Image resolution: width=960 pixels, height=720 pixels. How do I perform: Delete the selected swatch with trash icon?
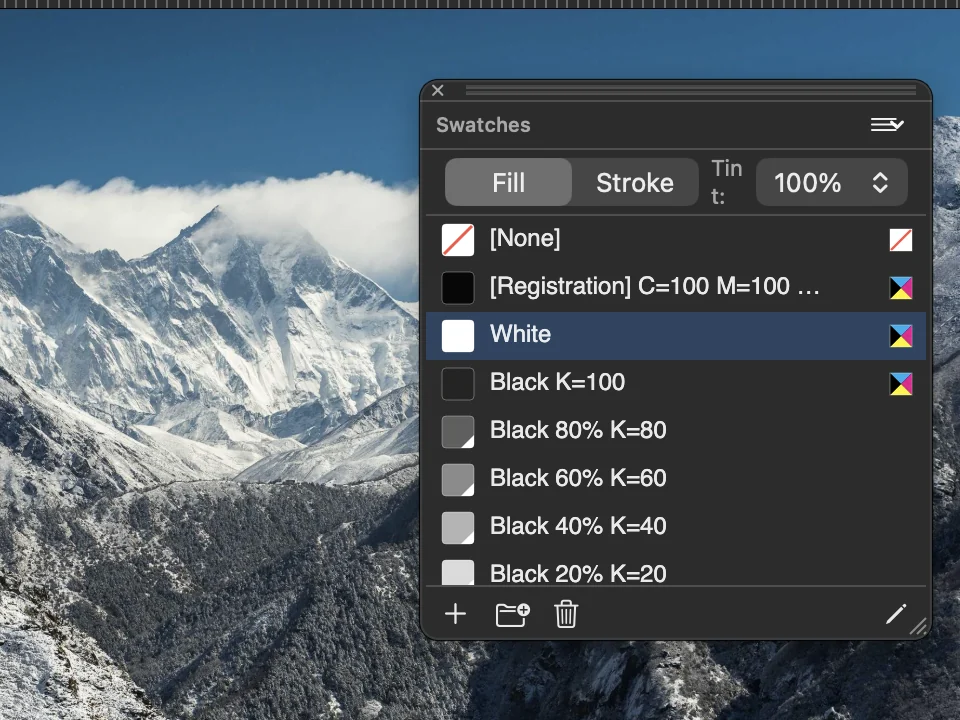pos(566,614)
